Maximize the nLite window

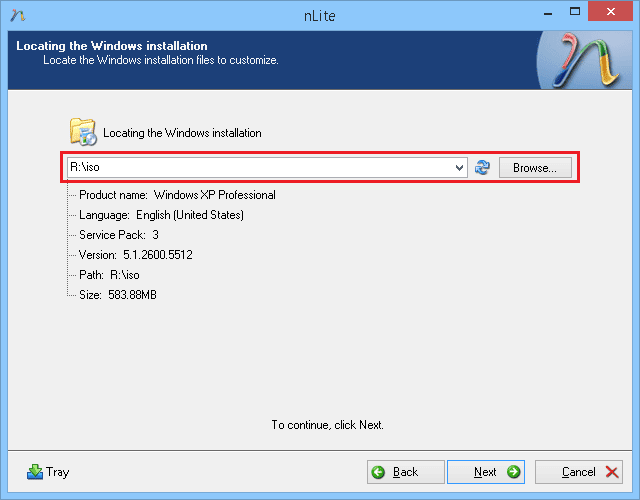(575, 11)
